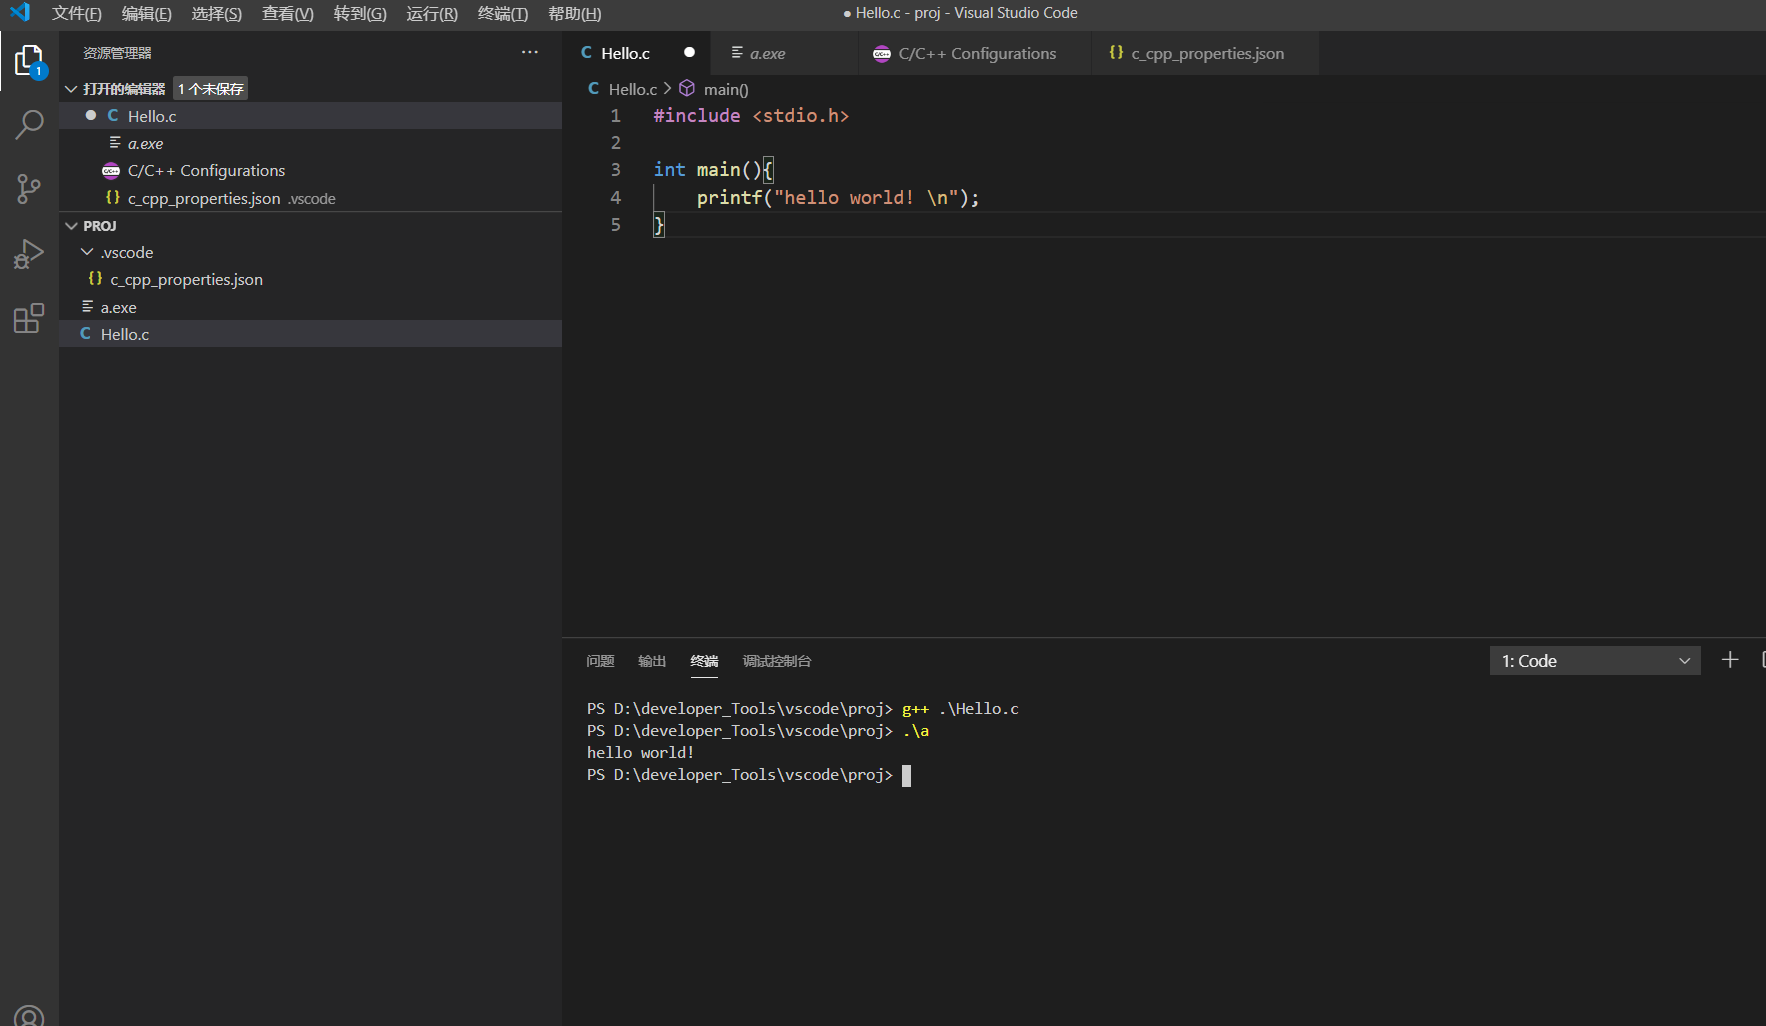1766x1026 pixels.
Task: Select C/C++ Configurations in open editors list
Action: click(311, 171)
